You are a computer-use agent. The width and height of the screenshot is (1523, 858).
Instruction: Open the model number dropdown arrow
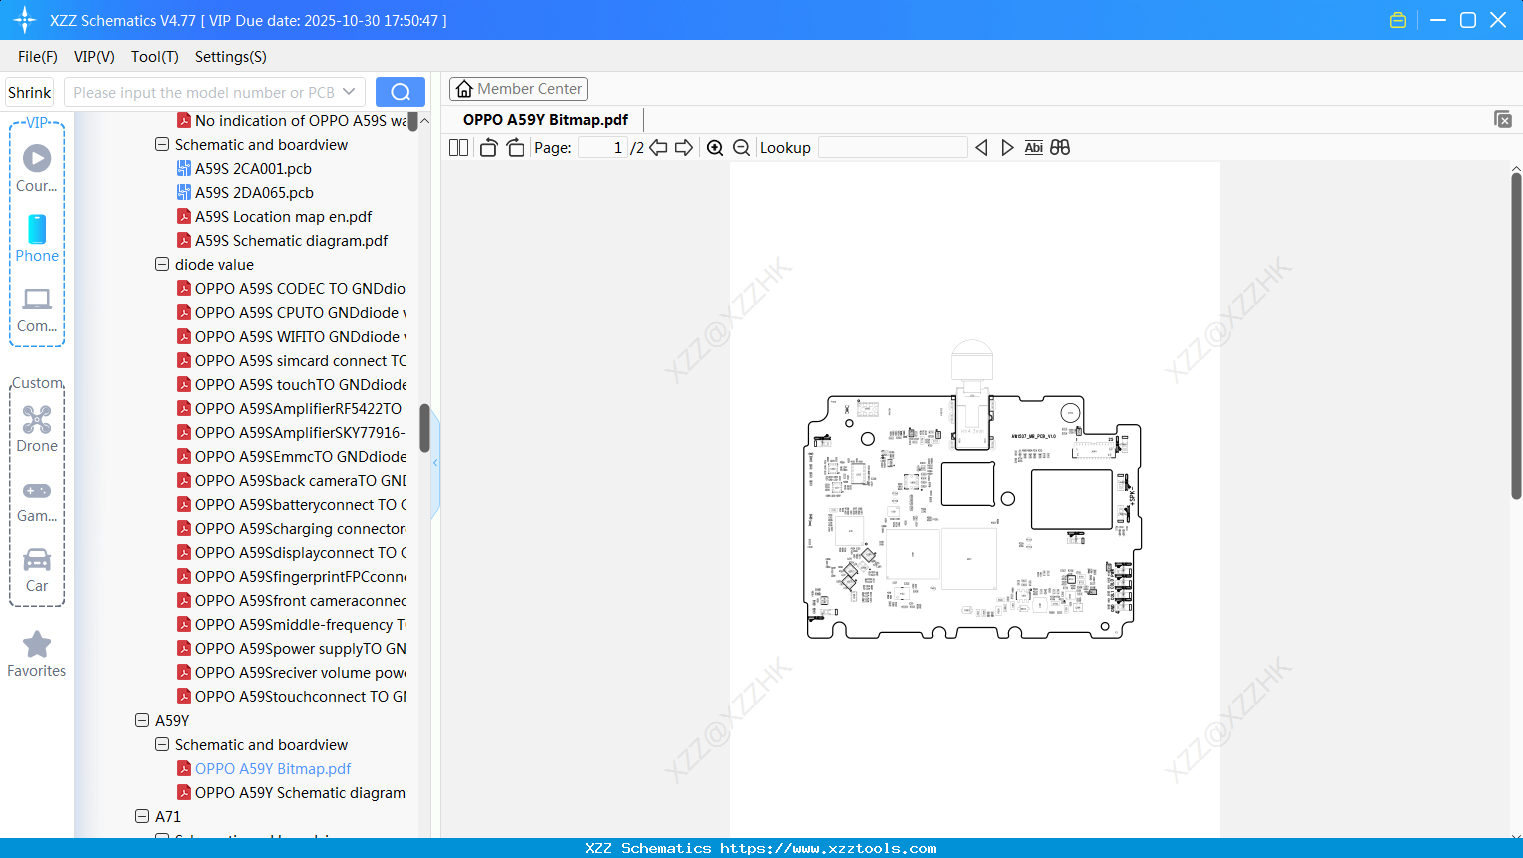click(x=349, y=92)
